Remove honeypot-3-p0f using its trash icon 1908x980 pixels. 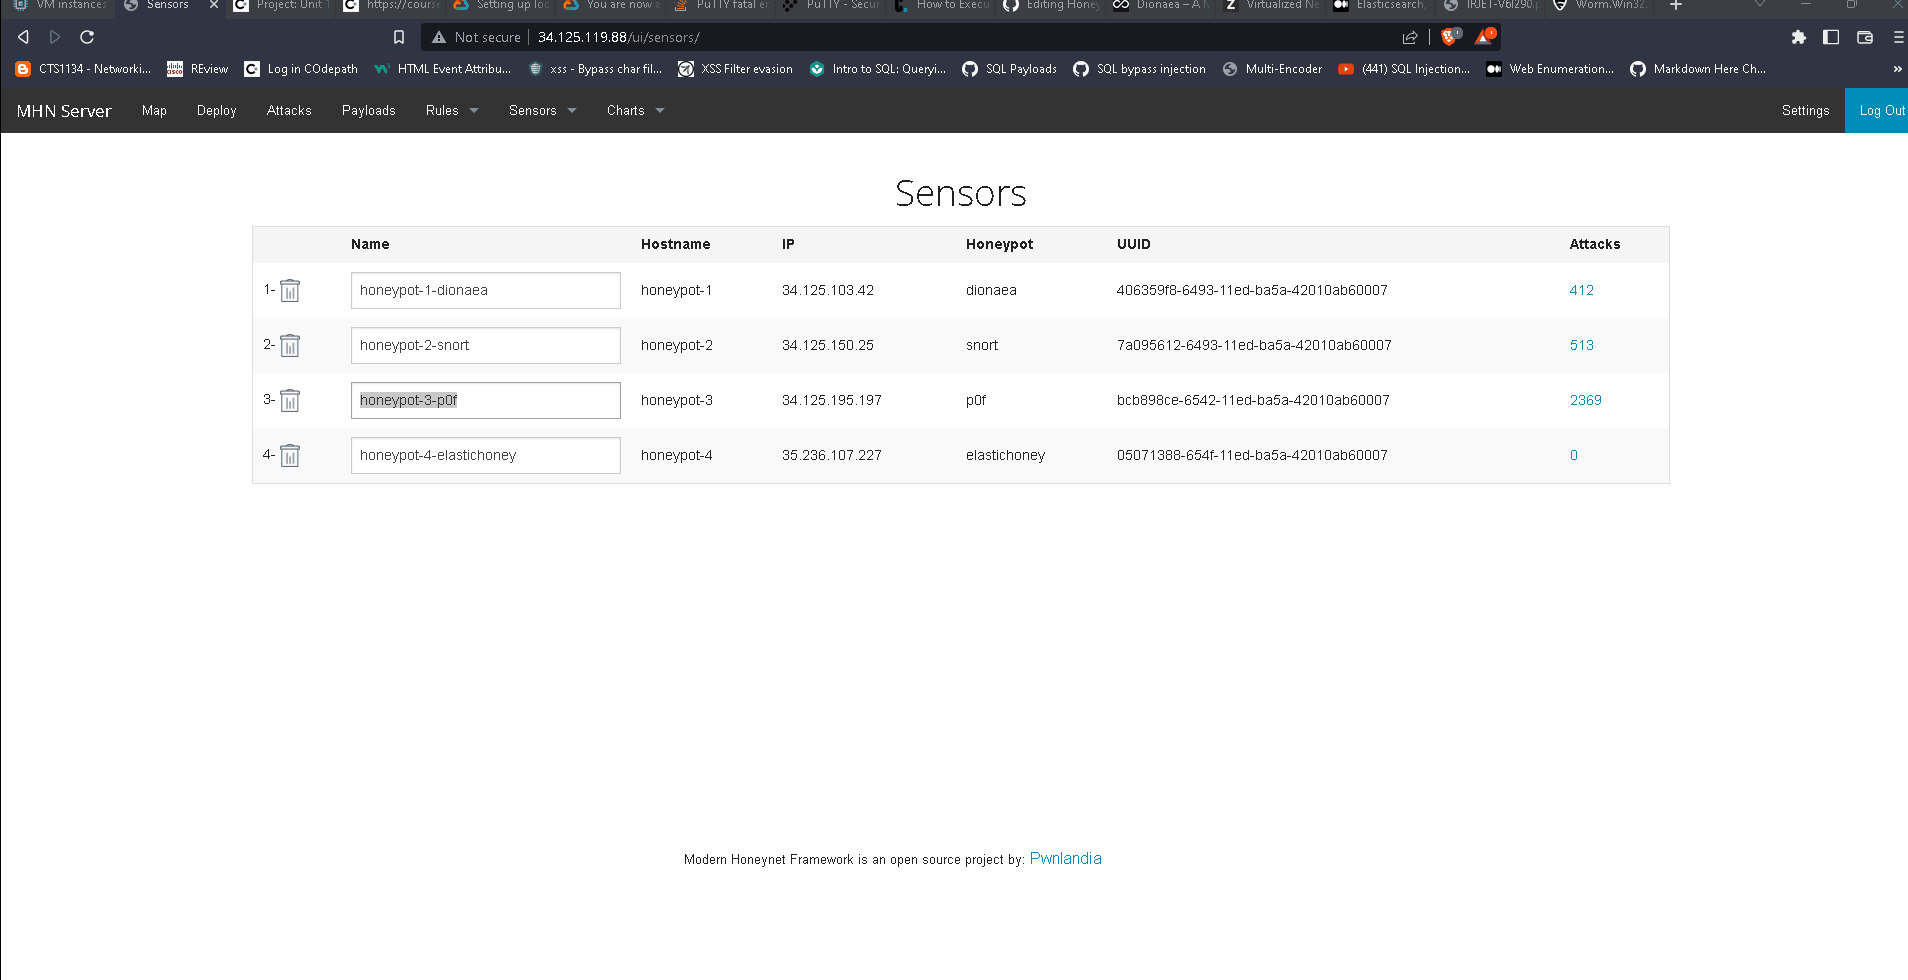[x=290, y=401]
